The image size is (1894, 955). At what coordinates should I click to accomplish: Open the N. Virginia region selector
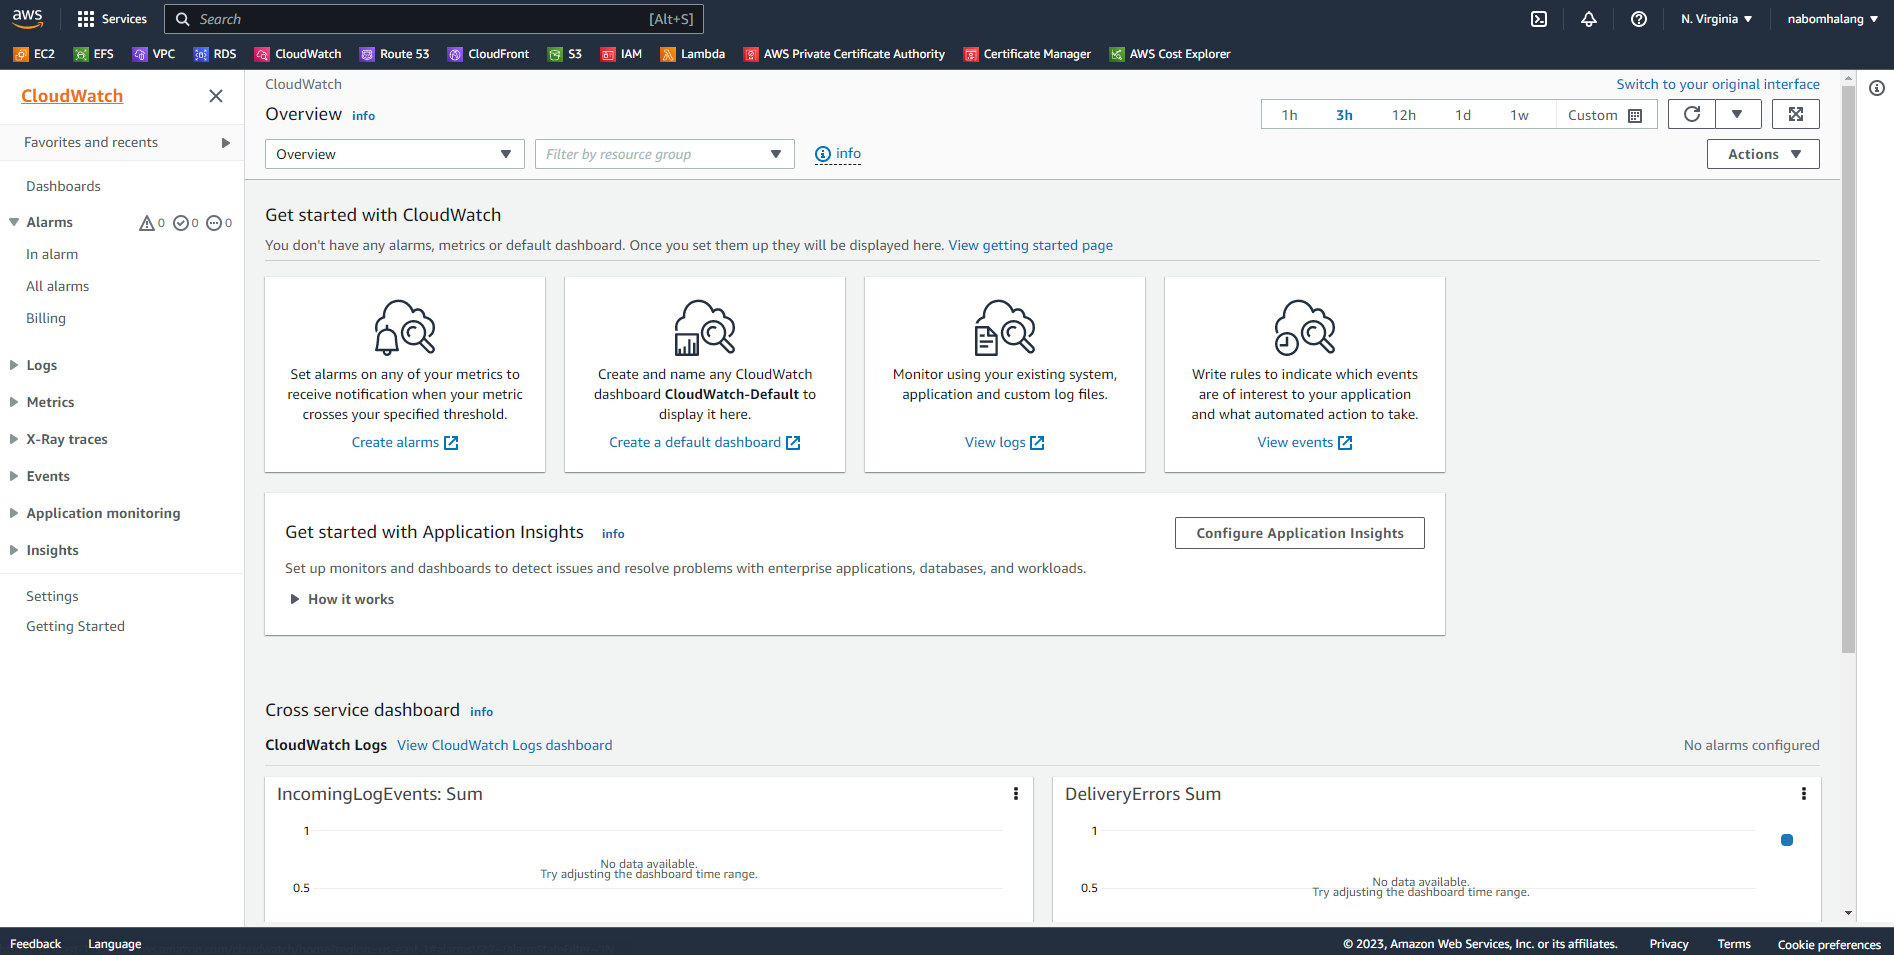(x=1716, y=19)
